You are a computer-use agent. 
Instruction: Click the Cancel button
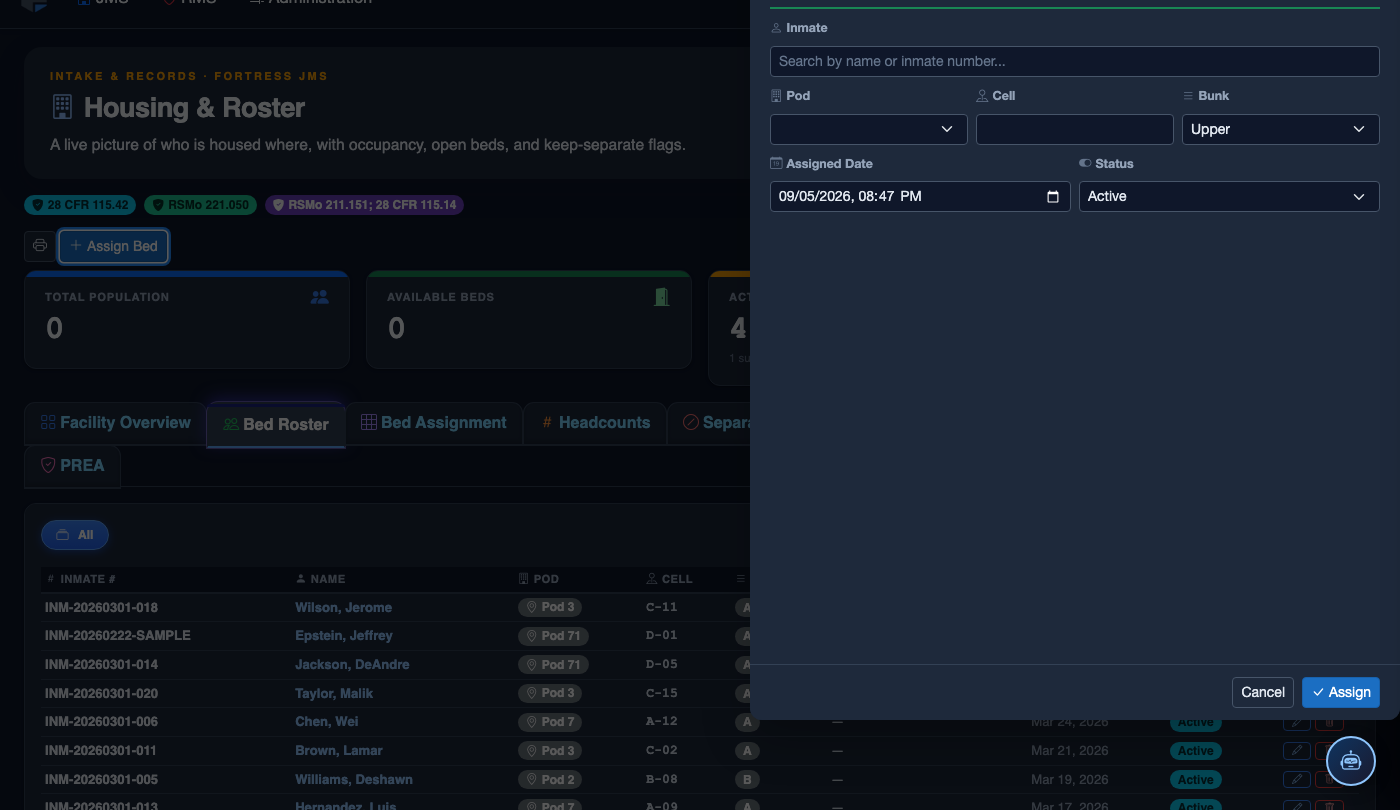pos(1263,693)
